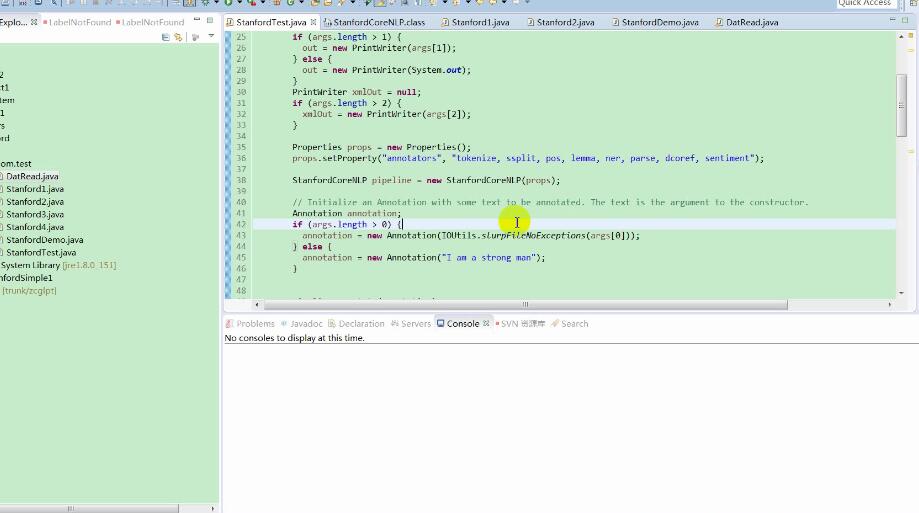Click the editor horizontal scroll right arrow
The height and width of the screenshot is (513, 919).
point(890,305)
